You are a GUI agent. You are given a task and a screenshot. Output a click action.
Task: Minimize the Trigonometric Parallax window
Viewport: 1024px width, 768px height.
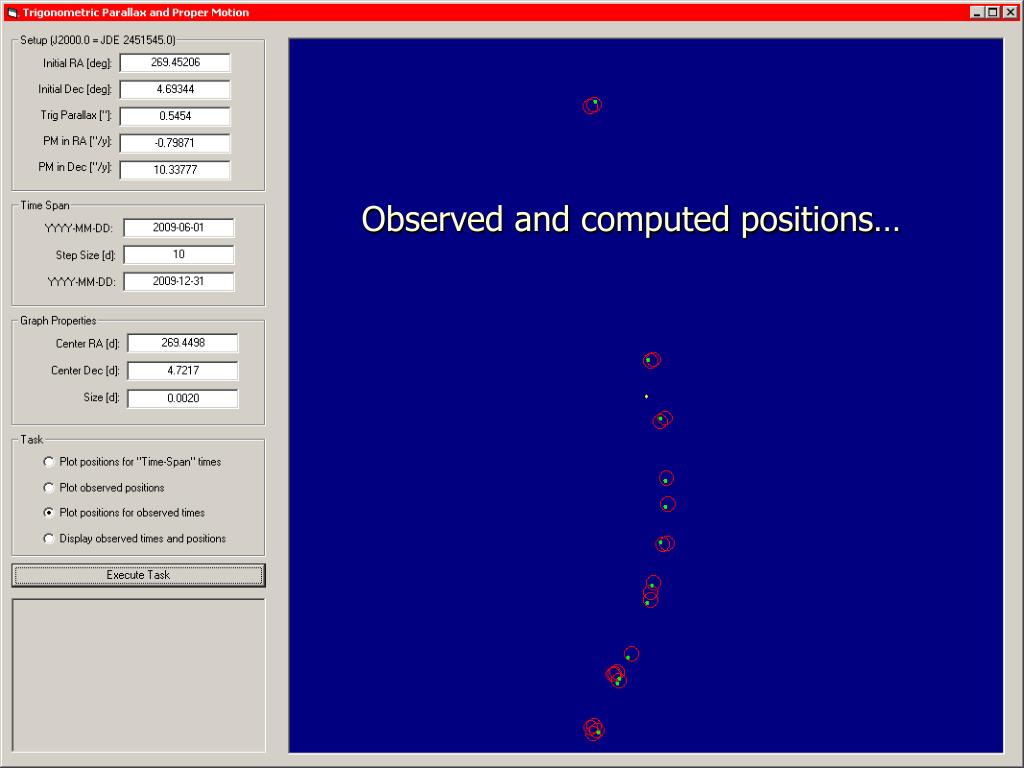pos(977,12)
